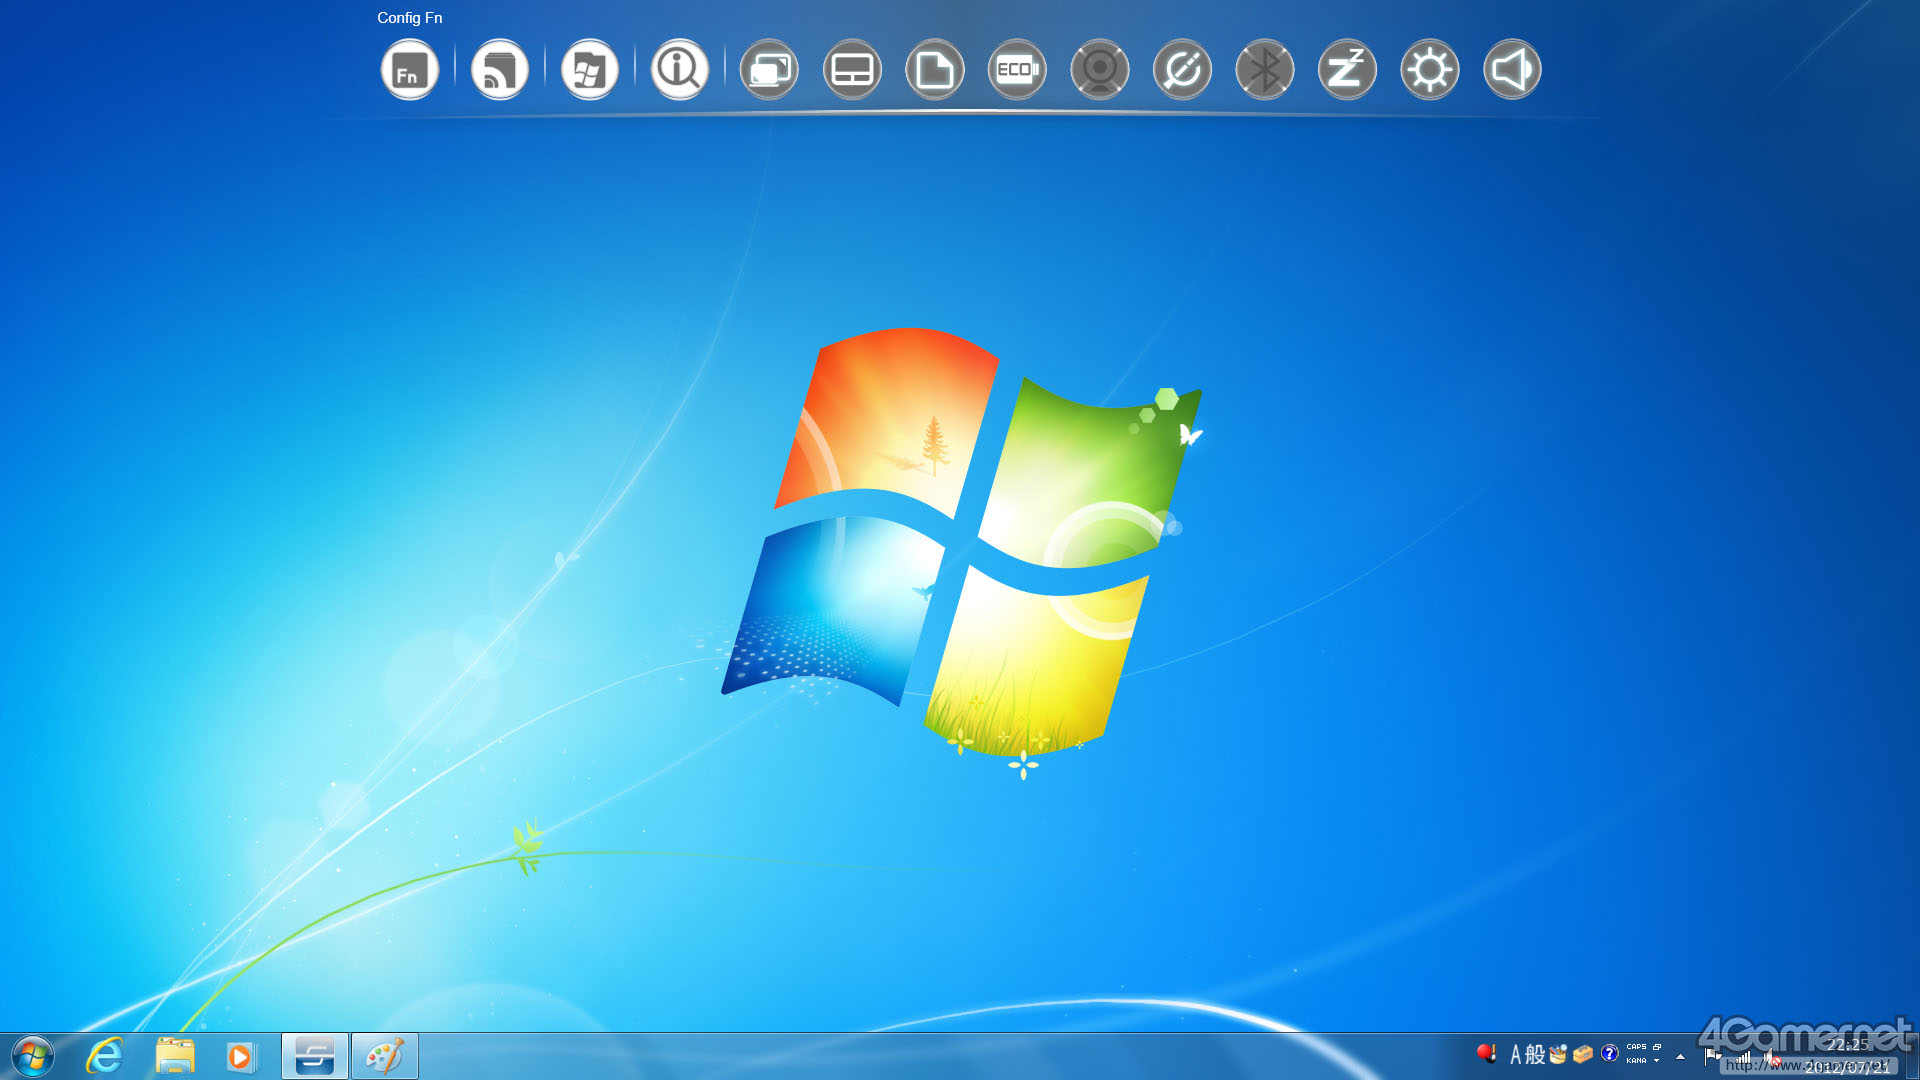Toggle Bluetooth from the Fn bar

[1264, 70]
